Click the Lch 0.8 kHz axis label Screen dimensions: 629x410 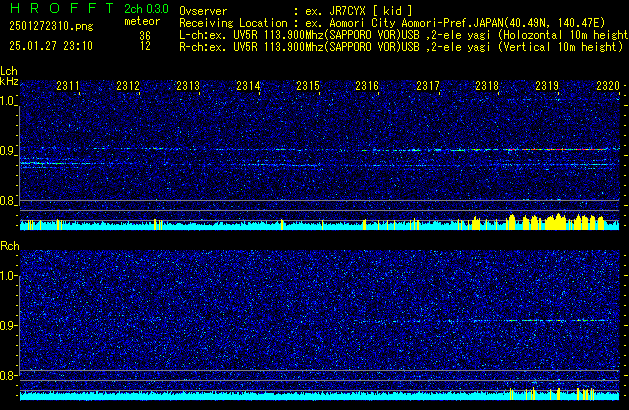pos(8,201)
